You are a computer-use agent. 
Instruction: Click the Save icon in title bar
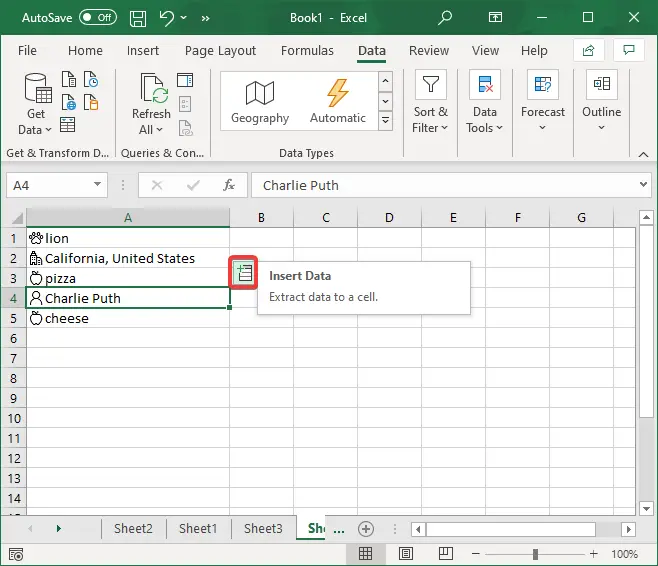click(x=138, y=18)
